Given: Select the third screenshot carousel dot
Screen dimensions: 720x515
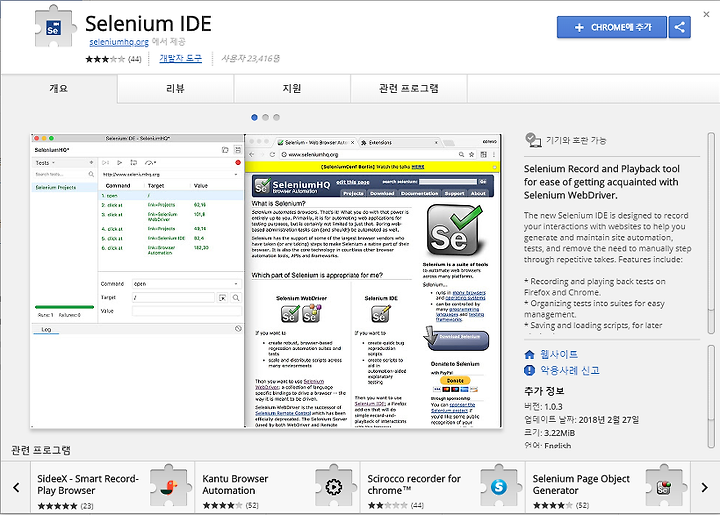Looking at the screenshot, I should pyautogui.click(x=276, y=118).
